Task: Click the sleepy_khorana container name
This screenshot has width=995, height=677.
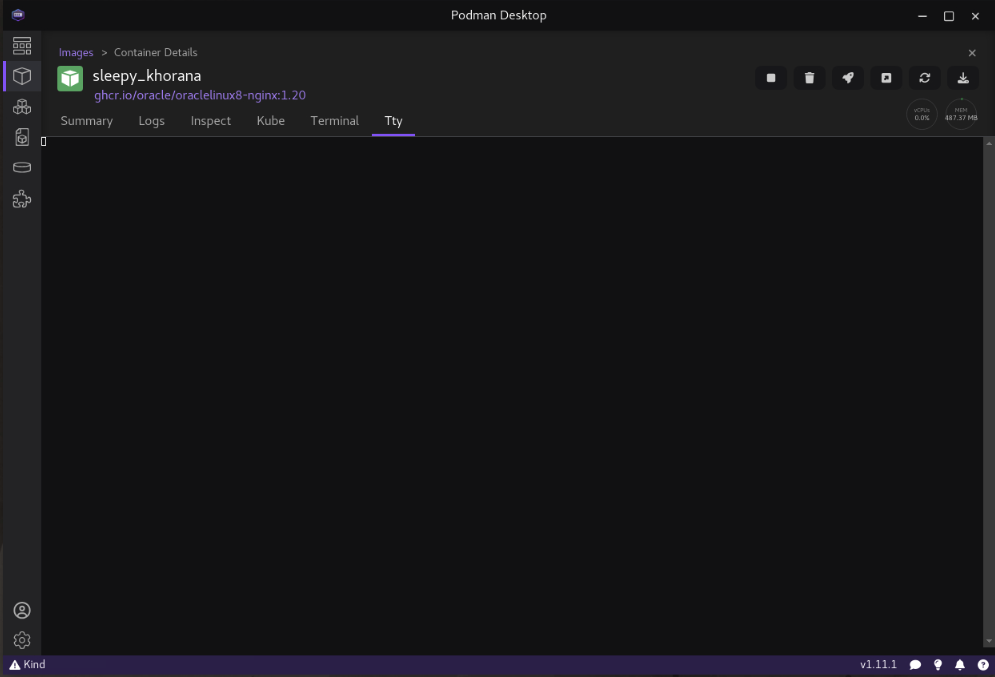Action: 147,76
